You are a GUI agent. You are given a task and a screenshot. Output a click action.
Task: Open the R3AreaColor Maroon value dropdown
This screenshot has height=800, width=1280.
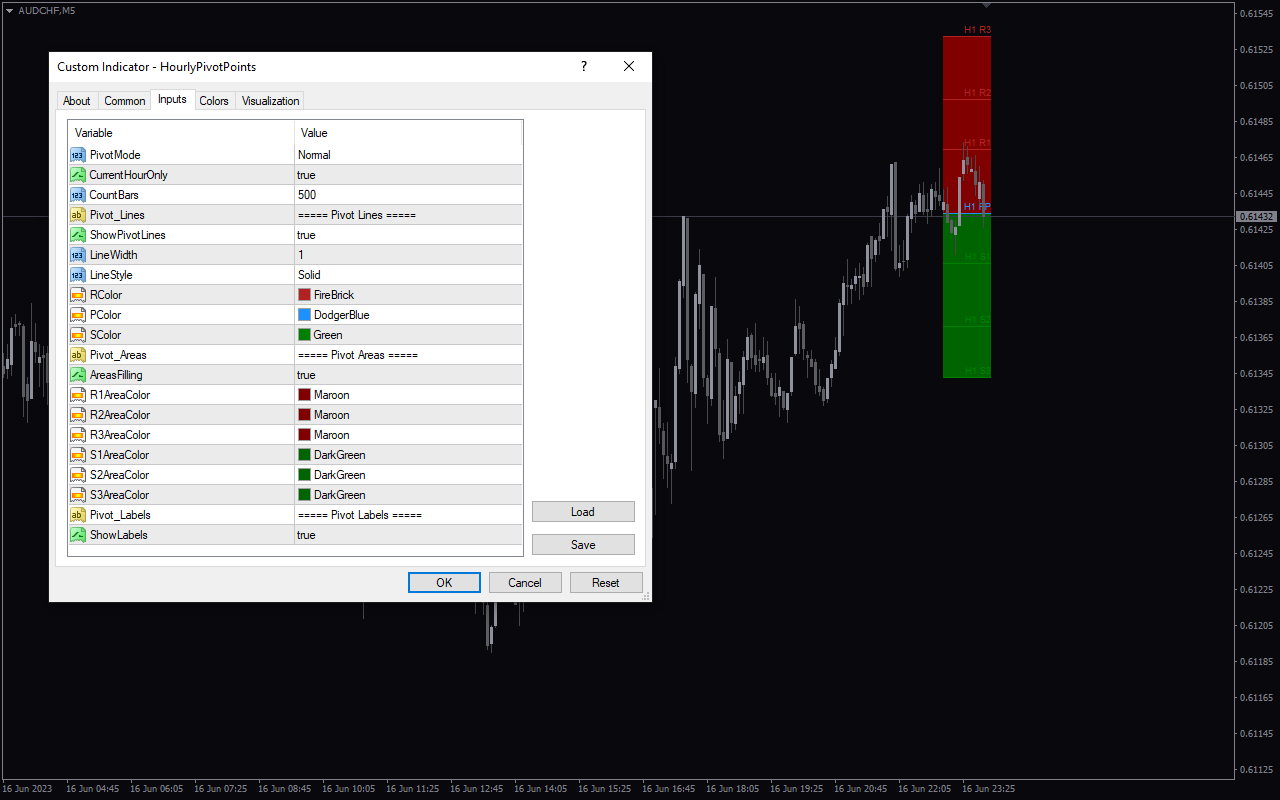(x=408, y=435)
